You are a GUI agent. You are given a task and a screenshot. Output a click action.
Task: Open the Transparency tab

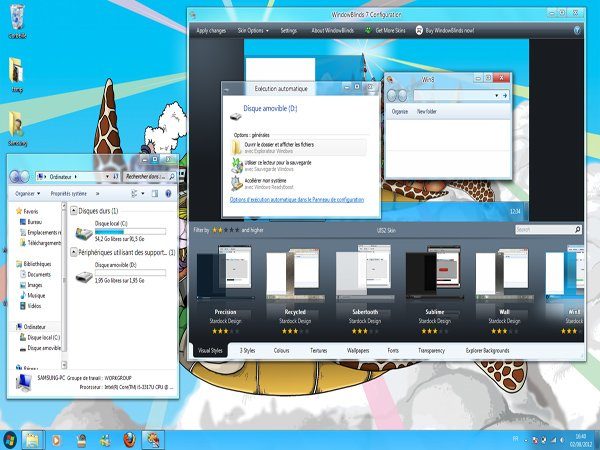point(431,351)
